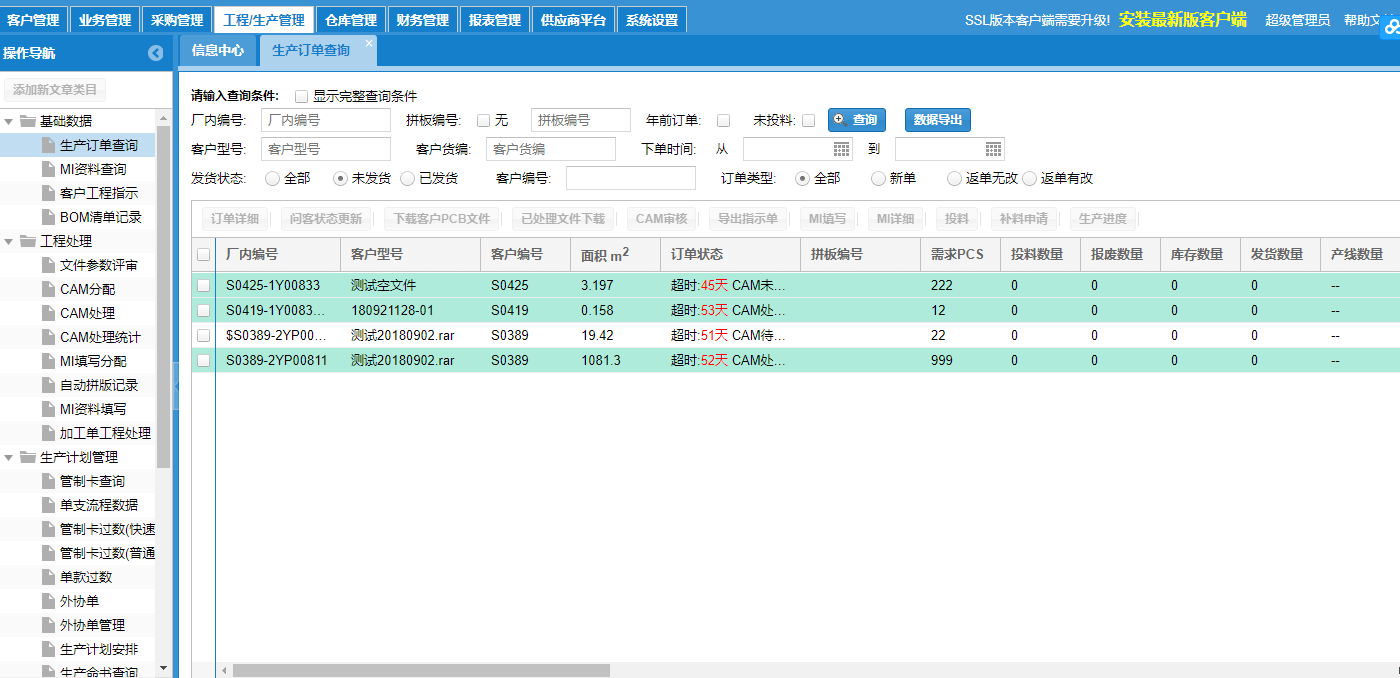This screenshot has width=1400, height=678.
Task: Open the 报表管理 menu
Action: [x=494, y=18]
